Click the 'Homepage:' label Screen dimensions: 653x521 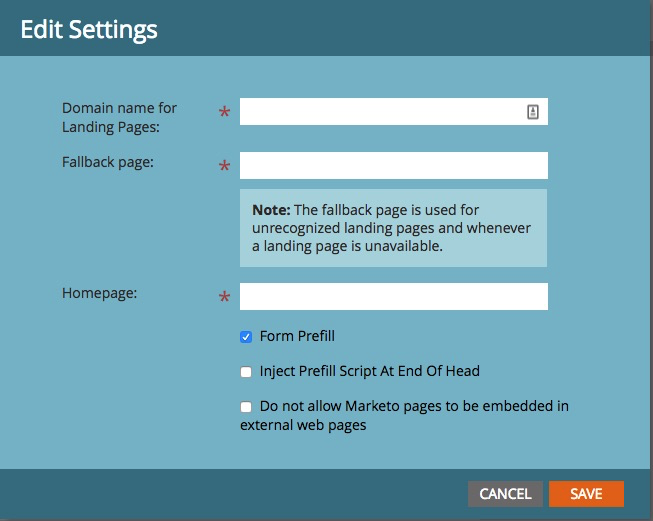98,292
